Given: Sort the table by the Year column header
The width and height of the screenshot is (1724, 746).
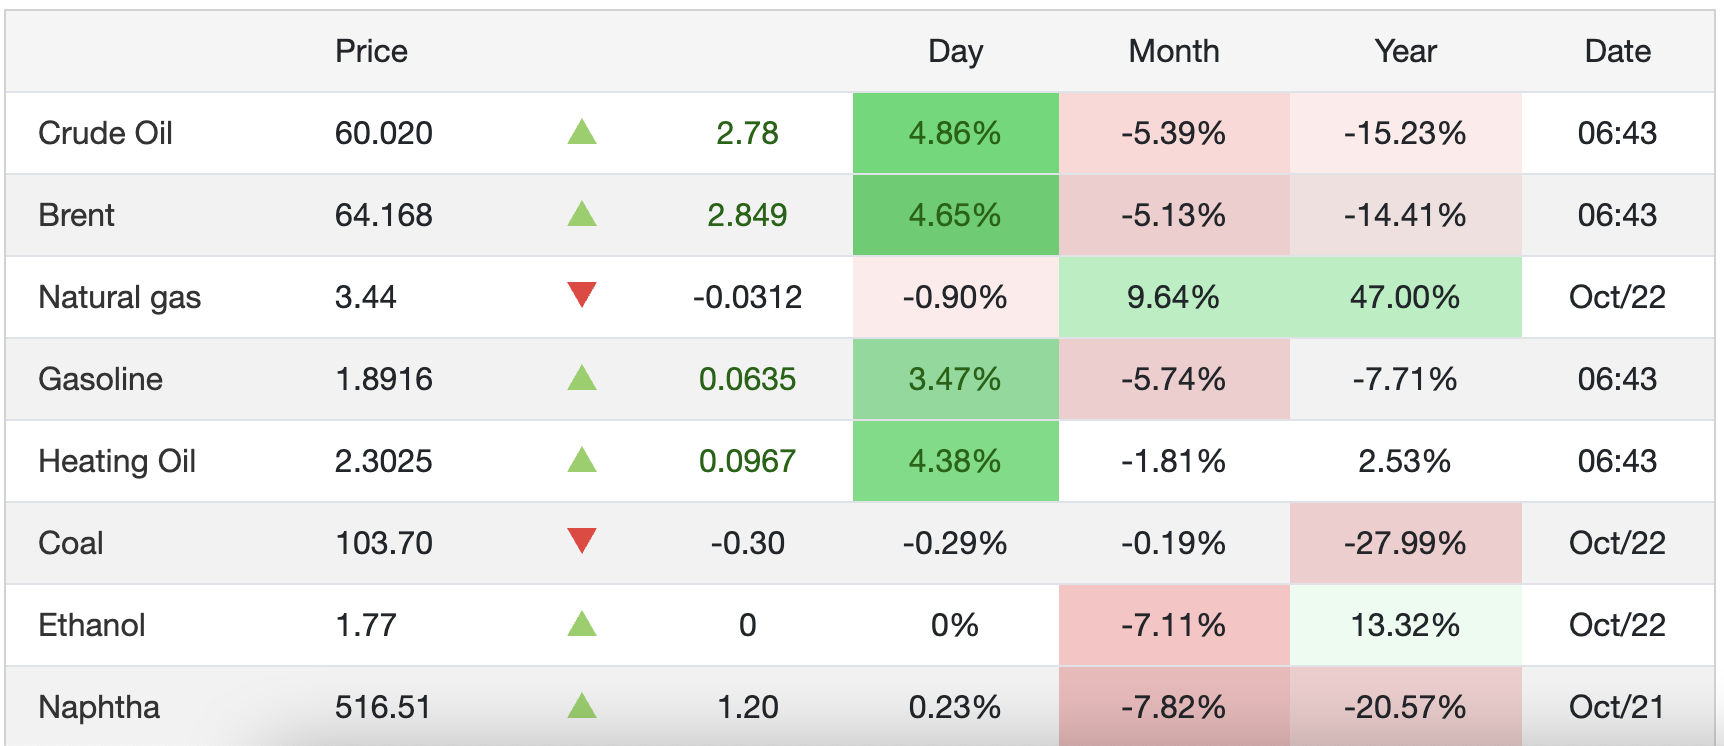Looking at the screenshot, I should coord(1405,51).
